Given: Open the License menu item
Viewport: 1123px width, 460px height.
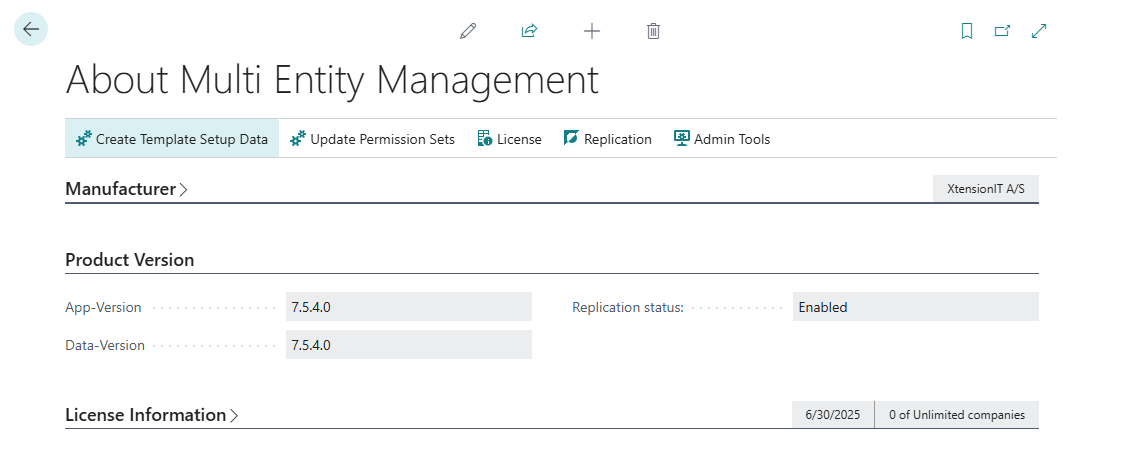Looking at the screenshot, I should point(509,139).
